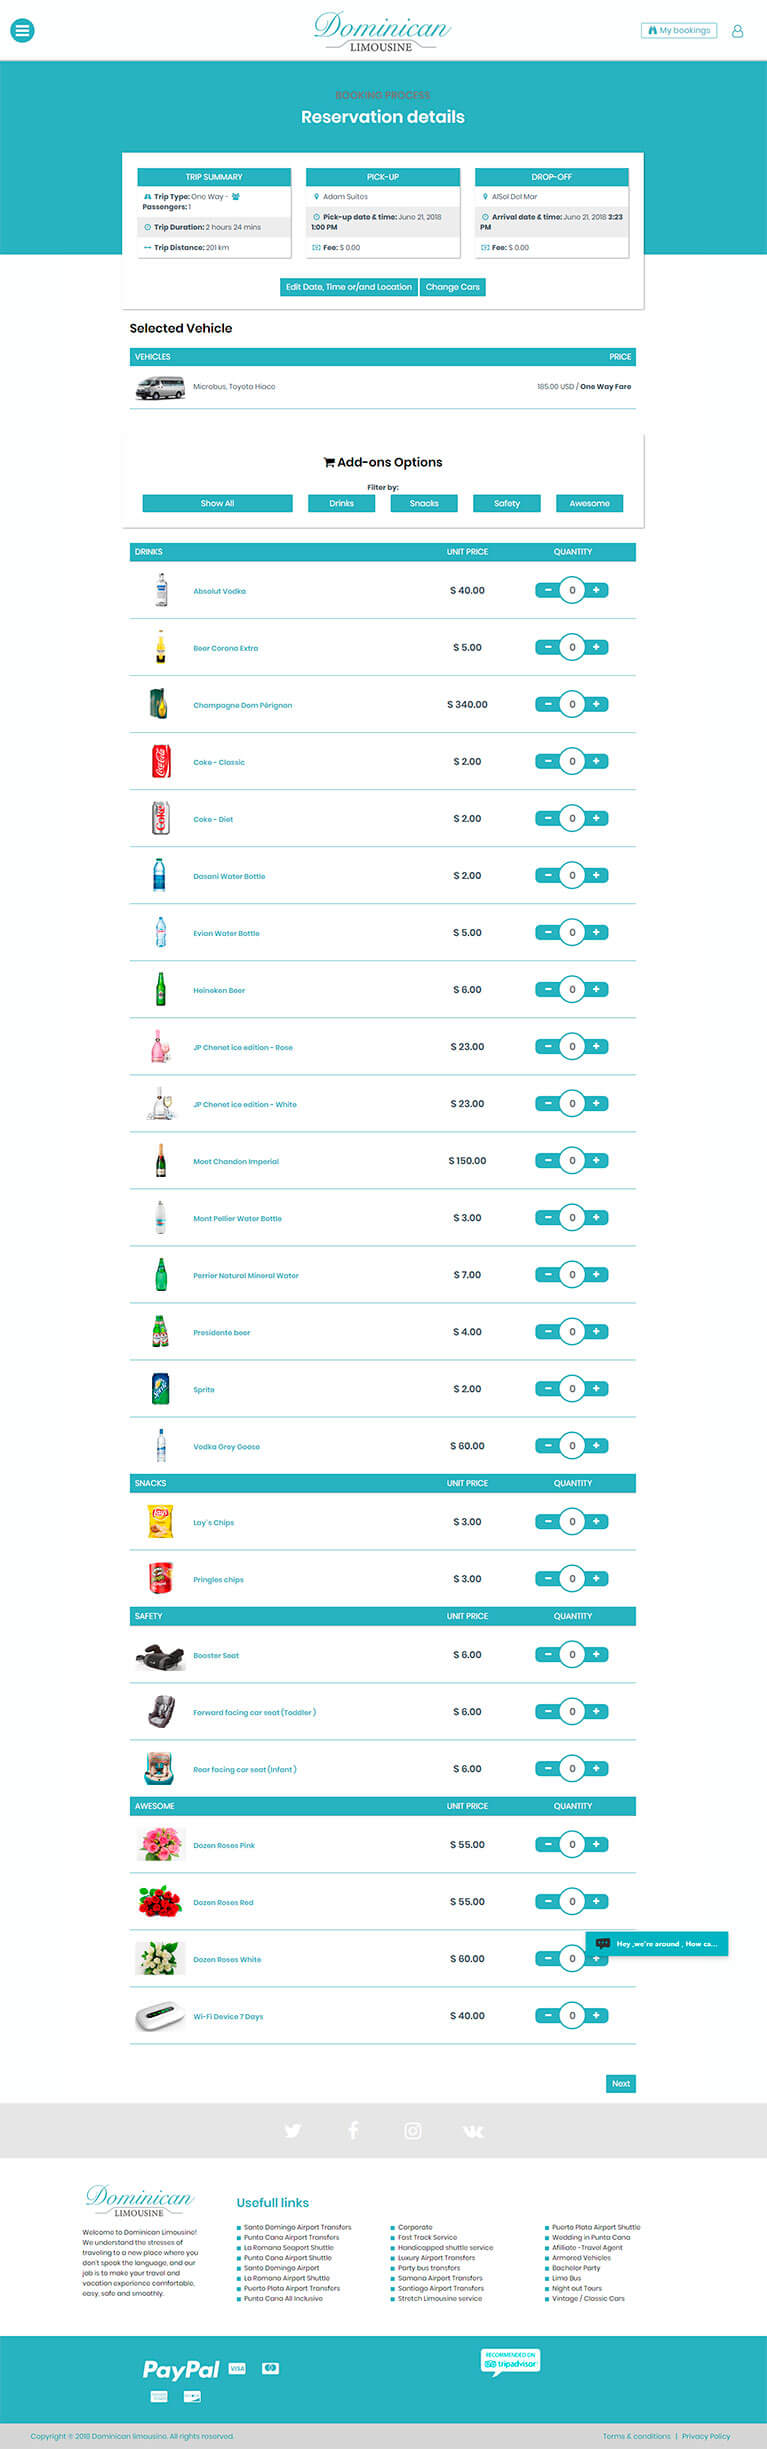Increase quantity of Wi-Fi Device 7 Days
This screenshot has width=767, height=2449.
[x=596, y=2015]
